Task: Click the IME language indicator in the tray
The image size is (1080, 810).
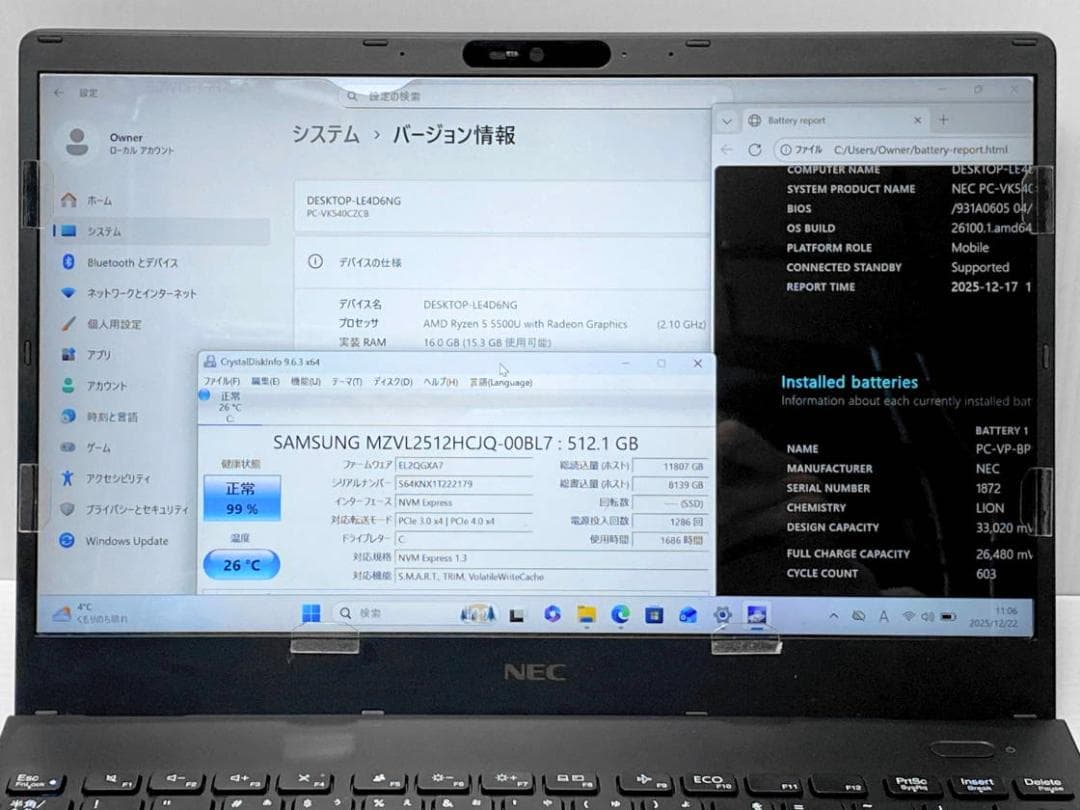Action: tap(884, 616)
